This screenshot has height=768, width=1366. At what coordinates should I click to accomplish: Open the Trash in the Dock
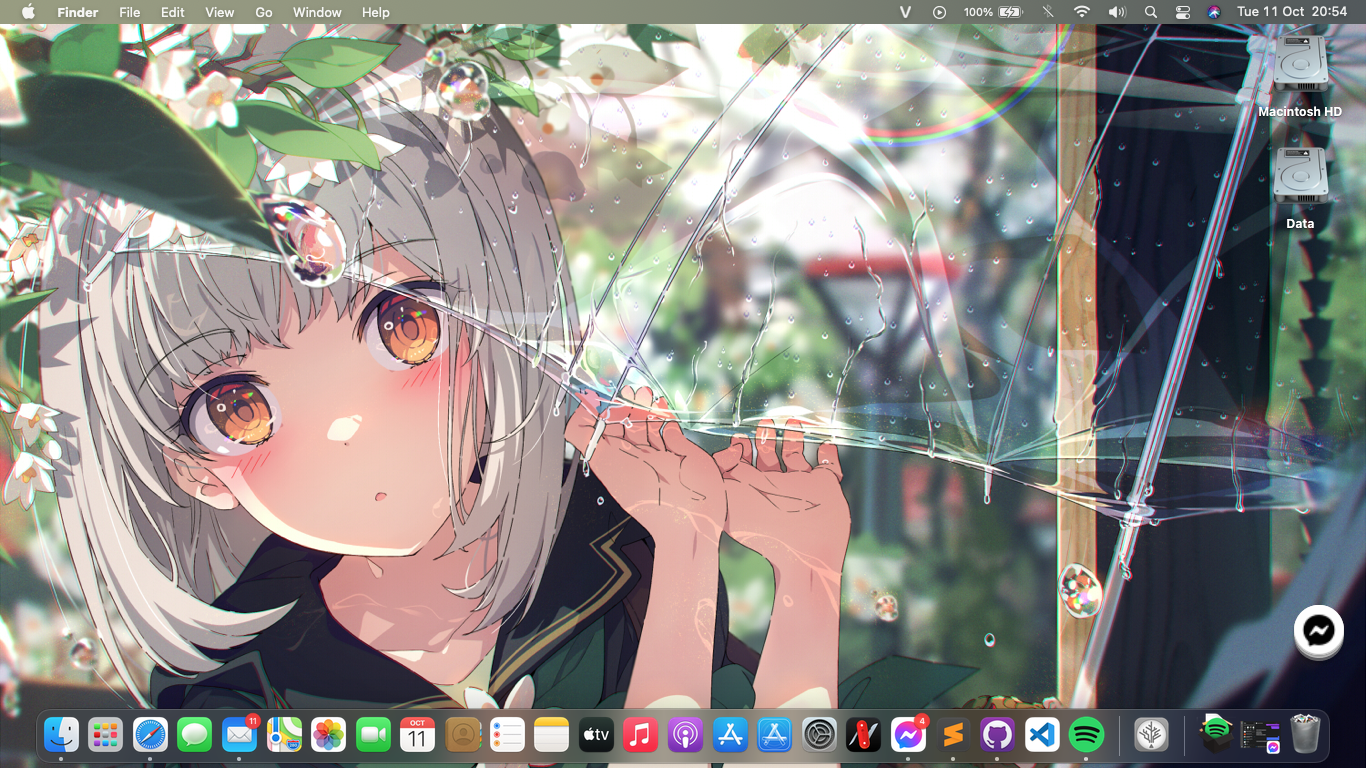(x=1305, y=736)
